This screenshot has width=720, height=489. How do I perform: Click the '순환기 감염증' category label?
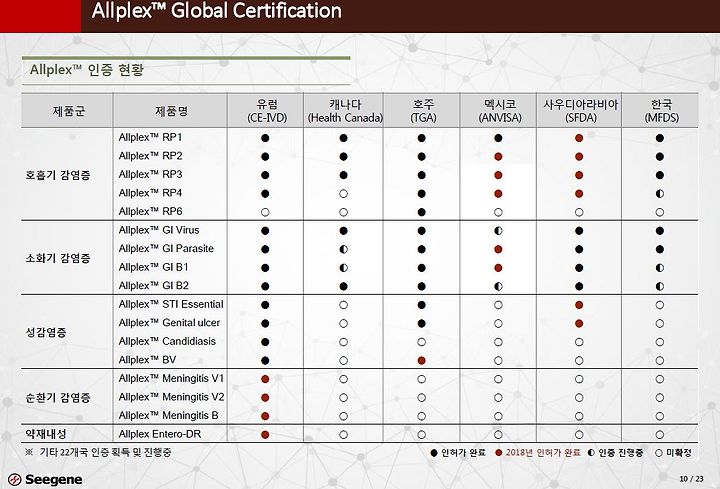click(x=58, y=398)
